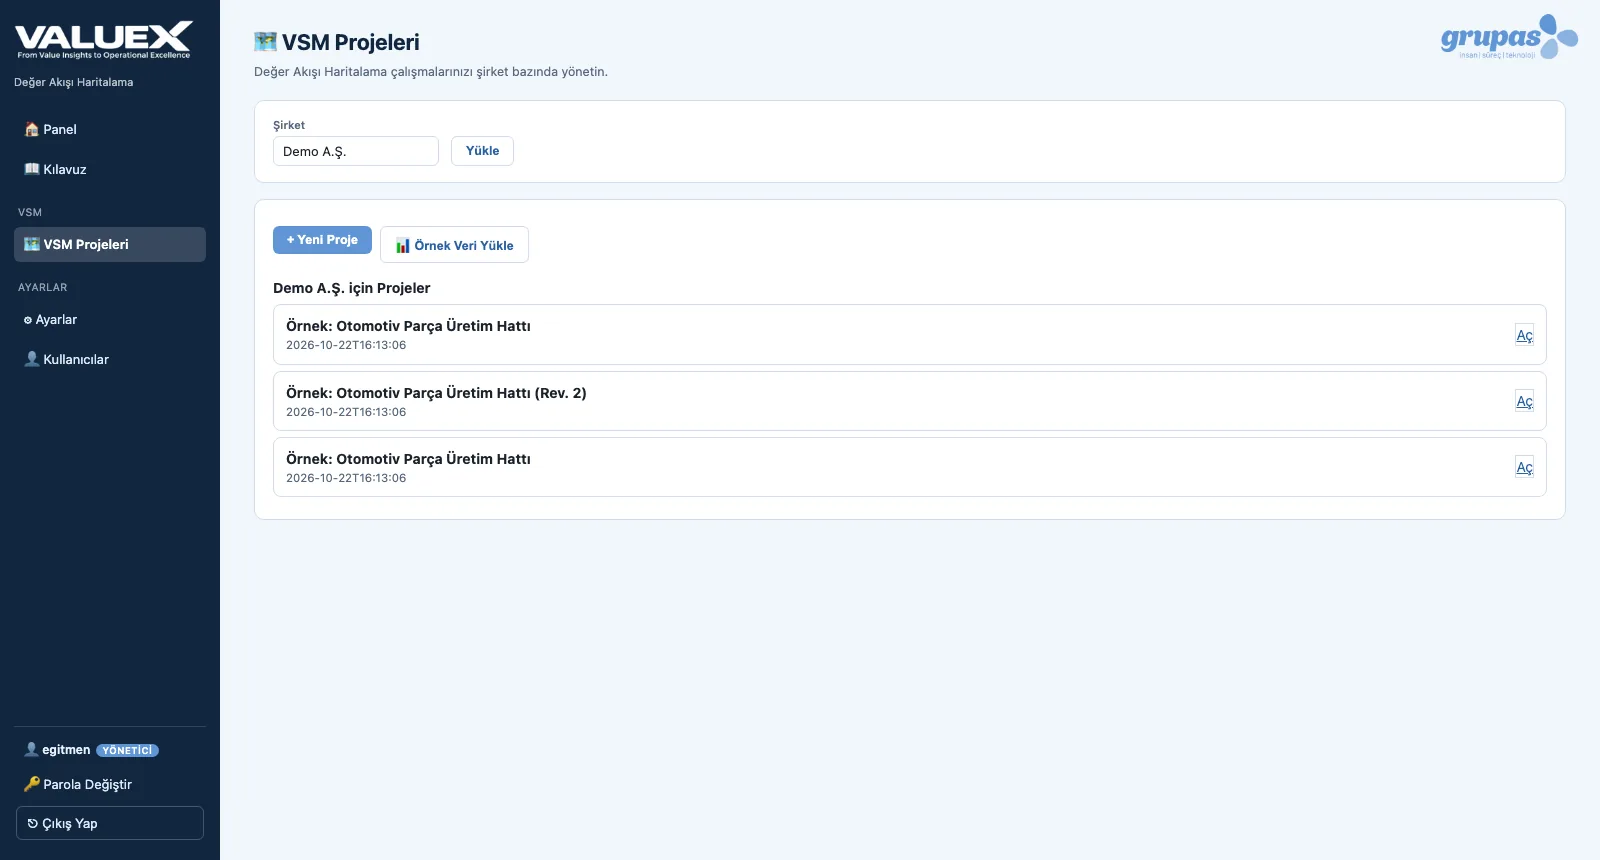Viewport: 1600px width, 860px height.
Task: Create a project with + Yeni Proje
Action: pos(322,240)
